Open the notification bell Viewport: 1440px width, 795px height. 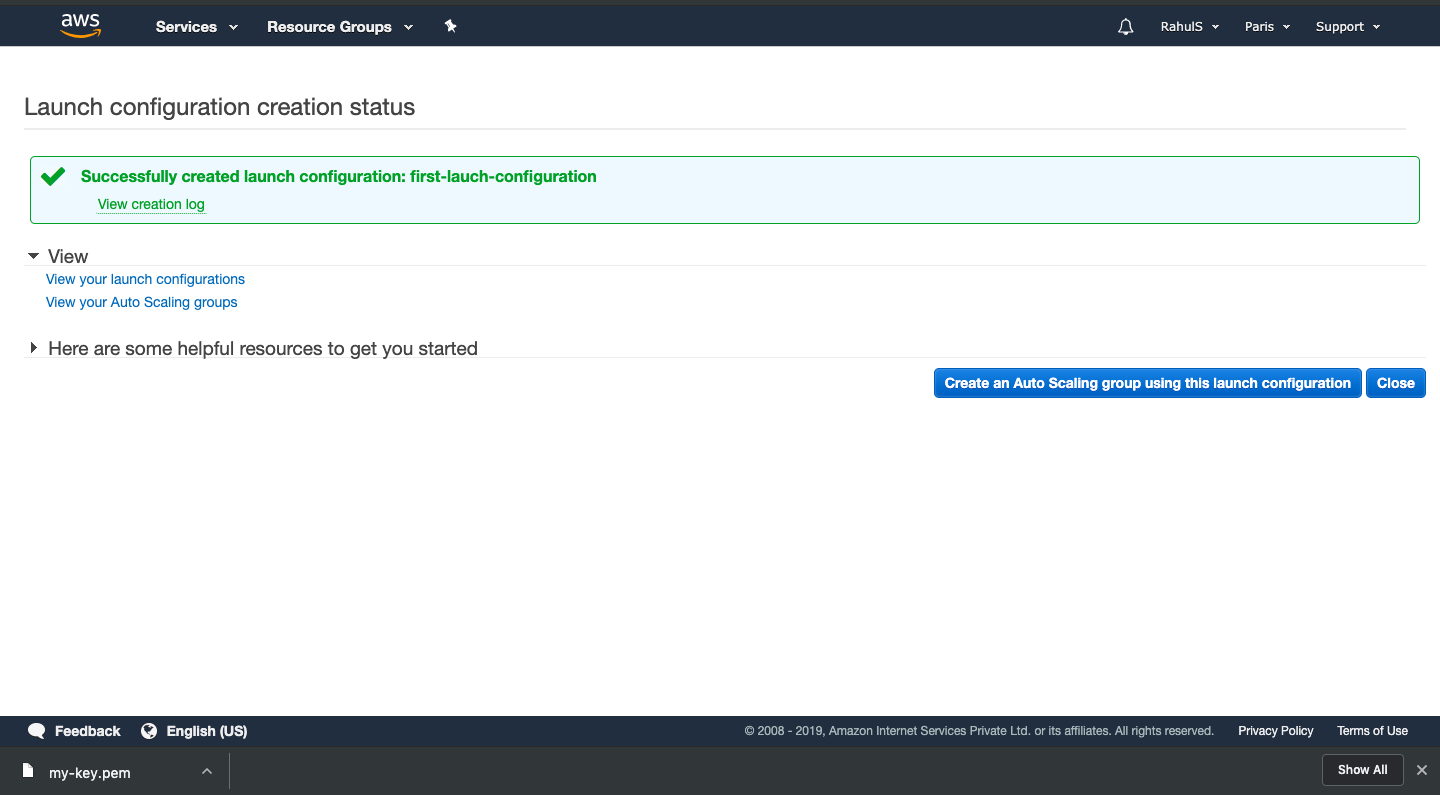1125,26
